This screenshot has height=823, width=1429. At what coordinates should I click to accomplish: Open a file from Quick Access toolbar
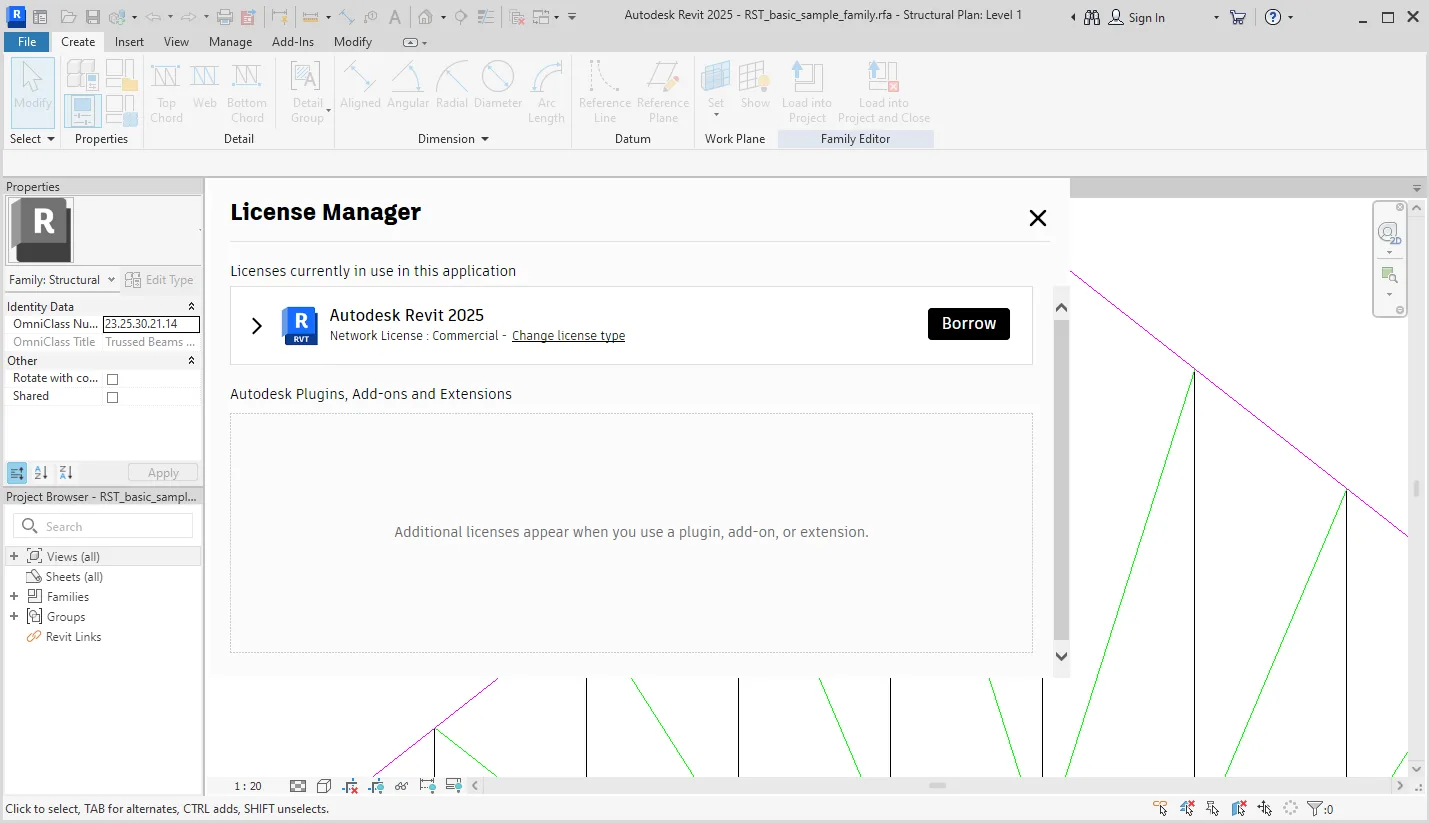(x=68, y=17)
